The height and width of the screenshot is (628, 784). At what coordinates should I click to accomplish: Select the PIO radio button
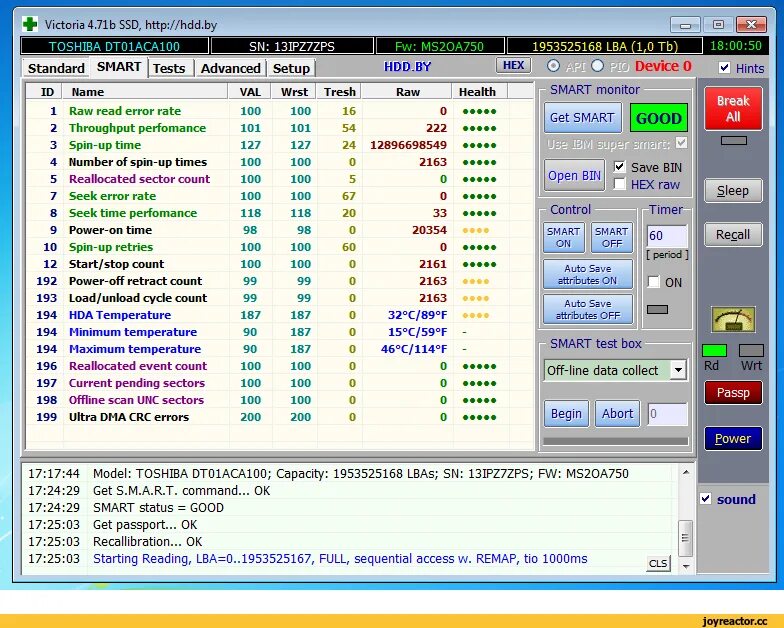[598, 66]
